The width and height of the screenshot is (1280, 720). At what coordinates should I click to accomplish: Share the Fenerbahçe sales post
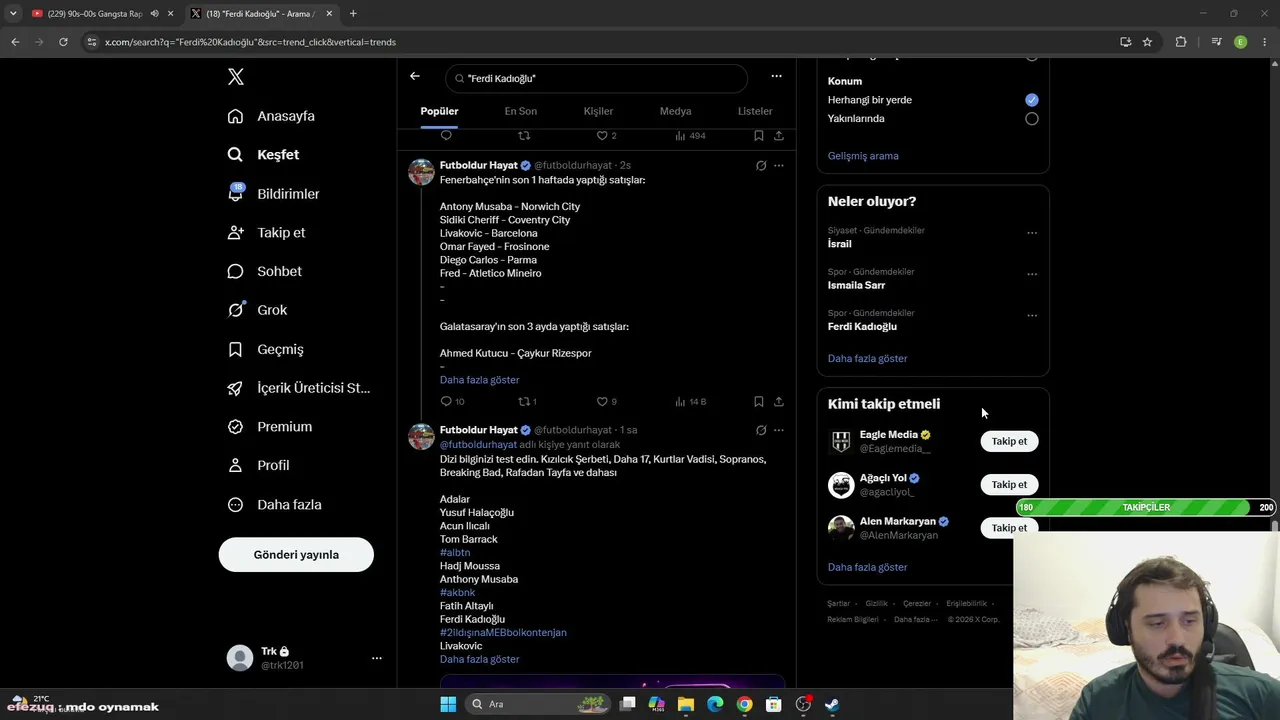[x=779, y=402]
